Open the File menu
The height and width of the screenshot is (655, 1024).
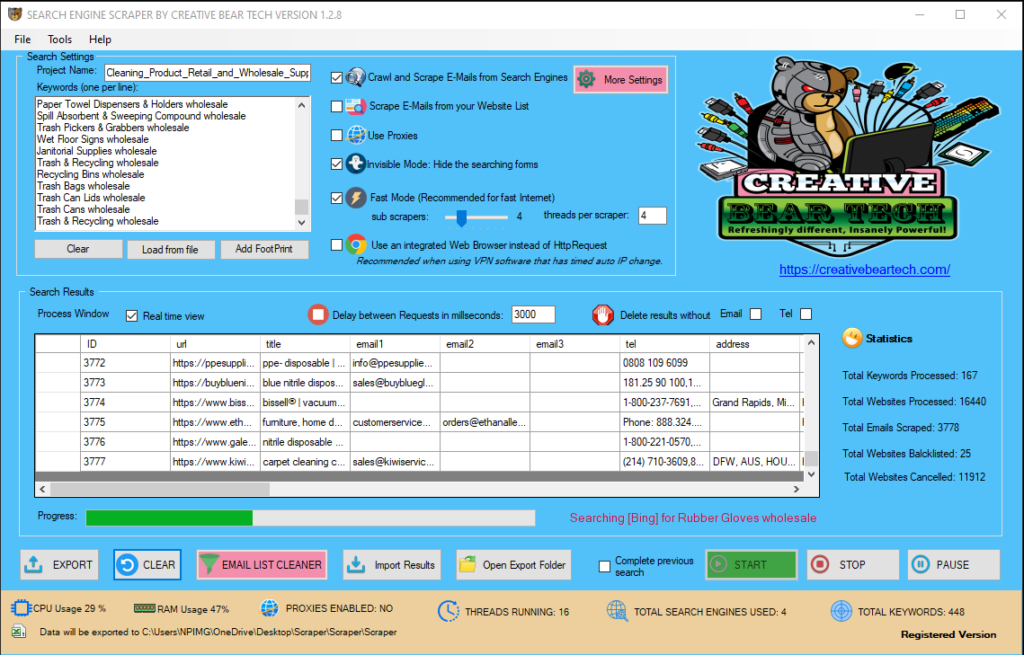point(22,39)
